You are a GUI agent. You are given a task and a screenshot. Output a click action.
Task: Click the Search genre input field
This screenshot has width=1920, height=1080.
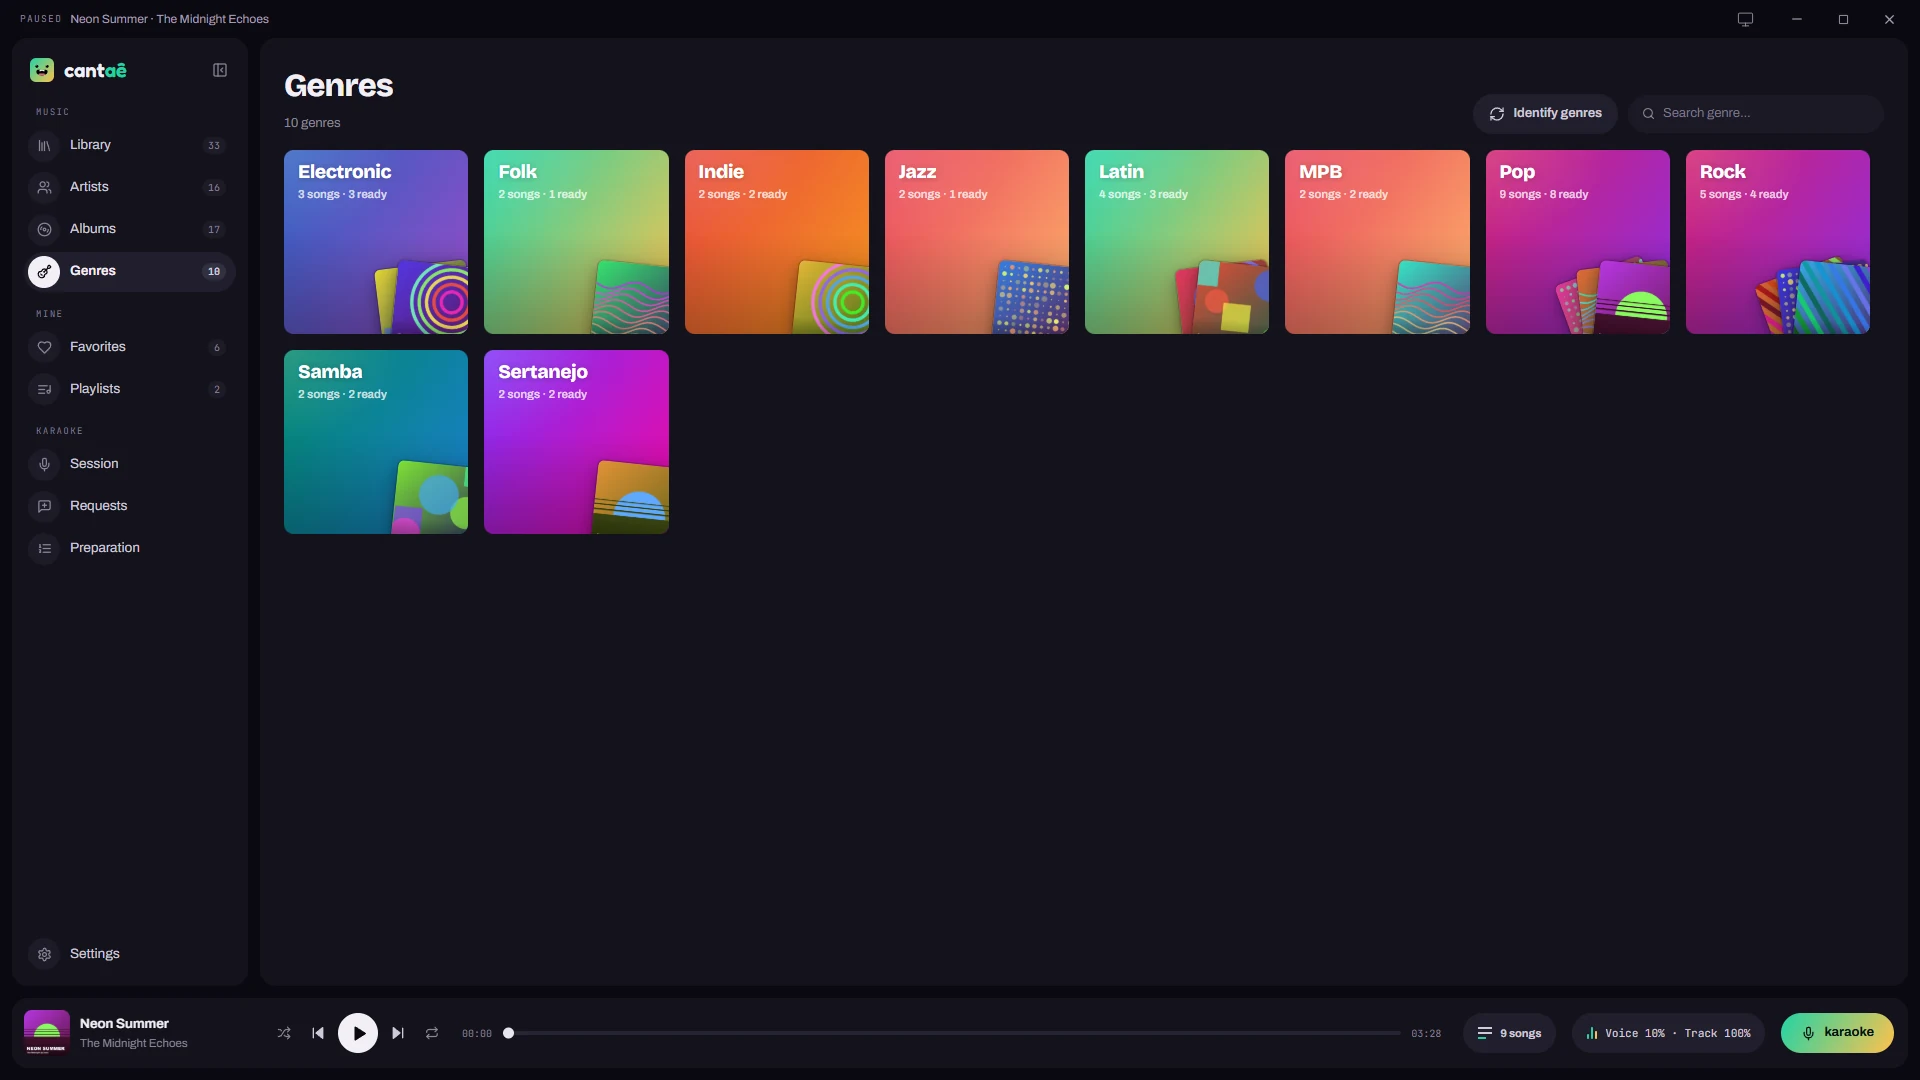point(1756,113)
